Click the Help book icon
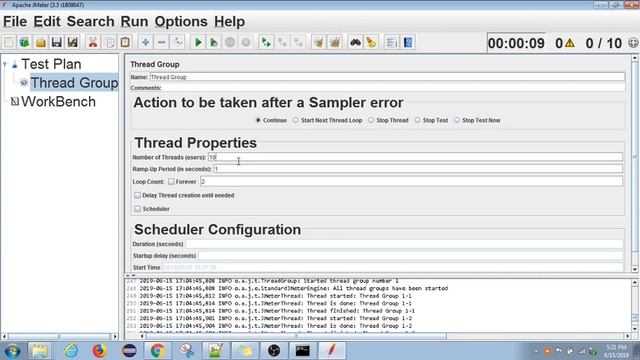The image size is (640, 360). coord(408,42)
